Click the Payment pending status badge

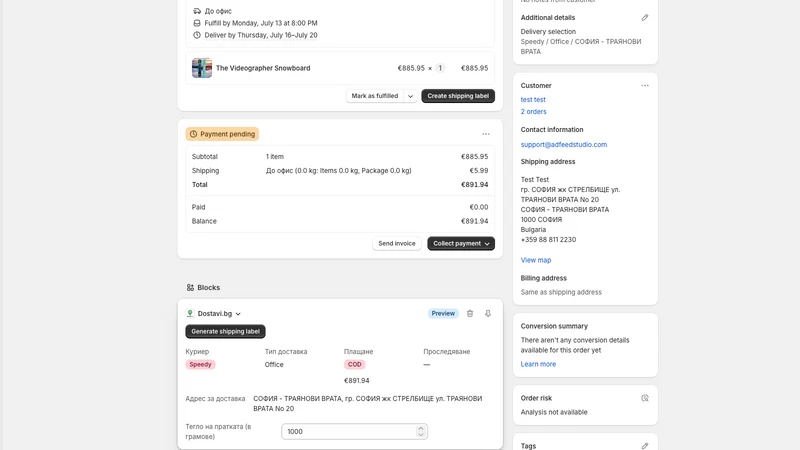[222, 134]
